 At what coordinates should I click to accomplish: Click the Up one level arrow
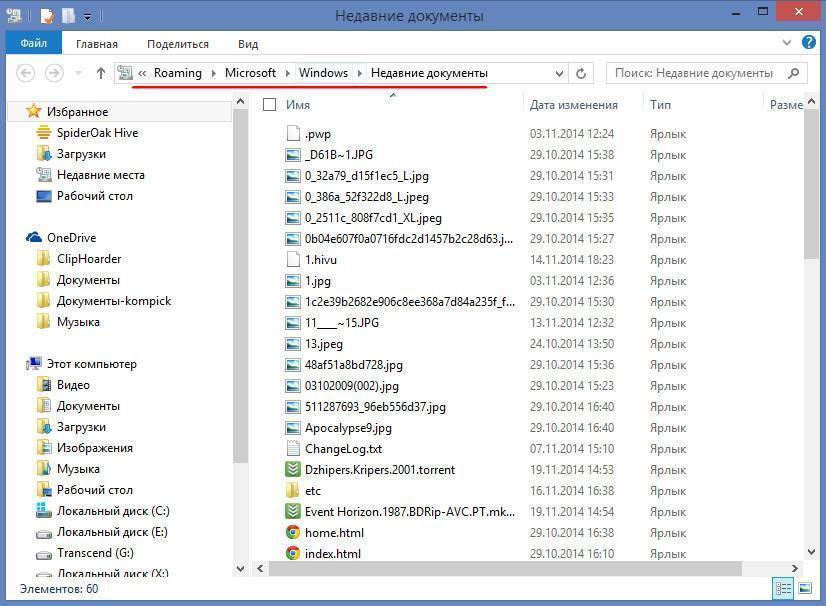pos(100,73)
